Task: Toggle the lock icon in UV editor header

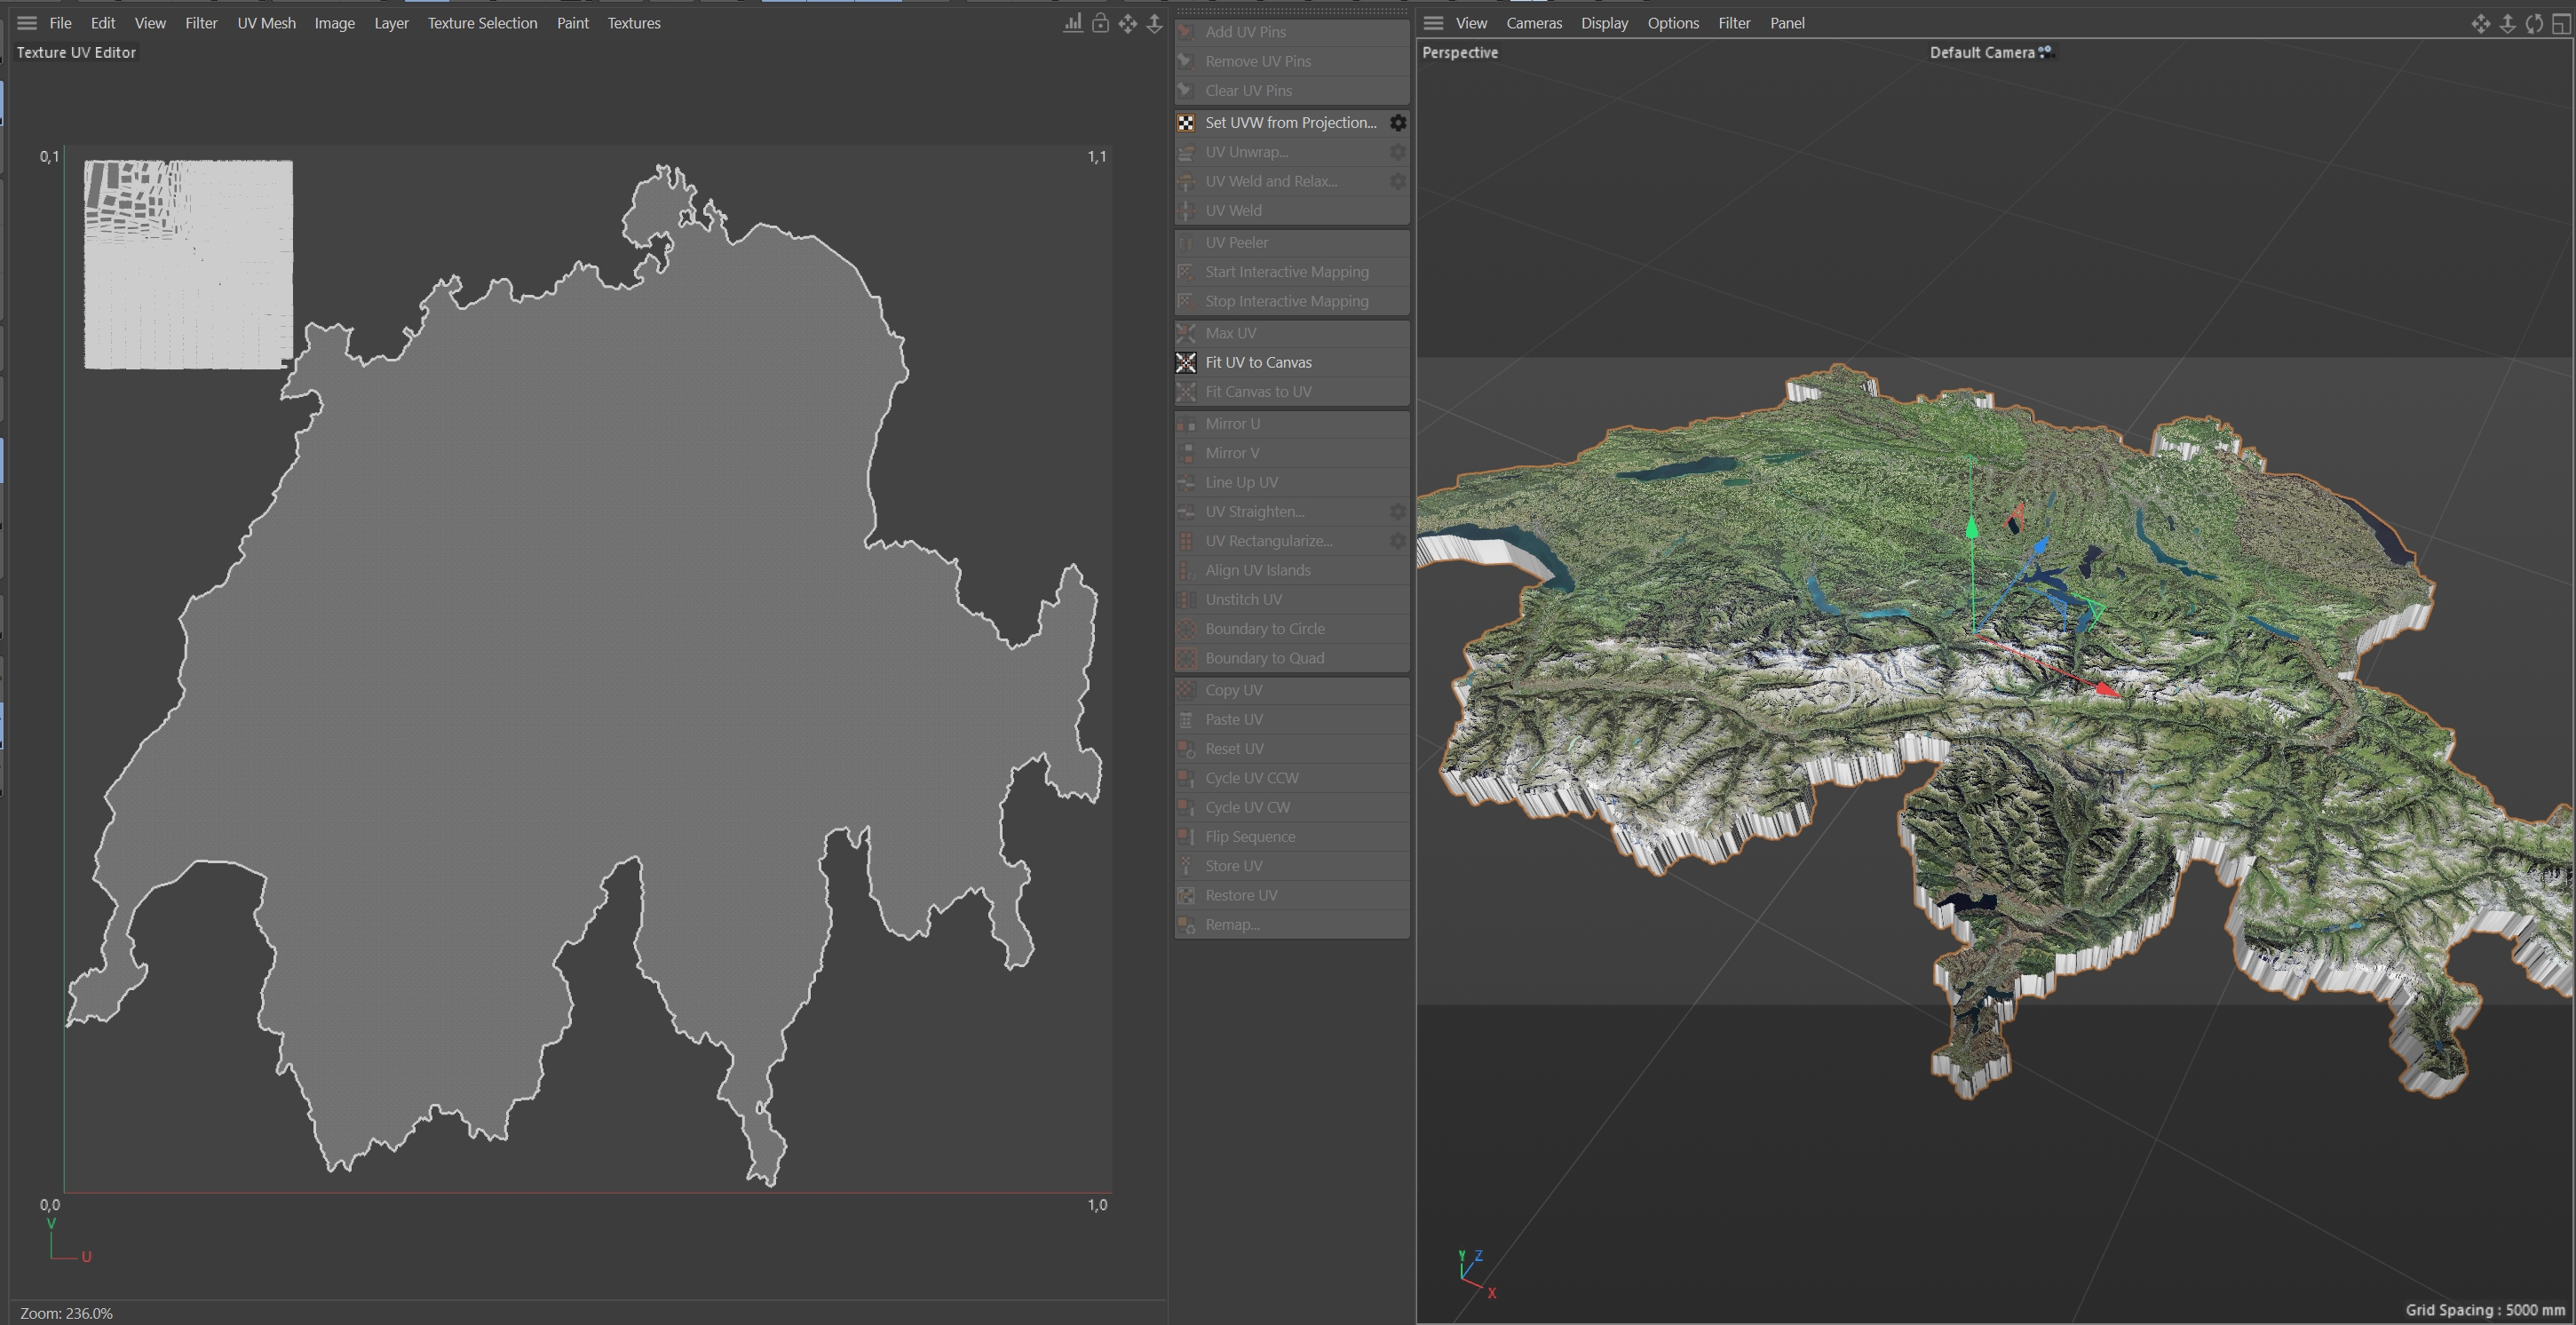Action: pyautogui.click(x=1100, y=23)
